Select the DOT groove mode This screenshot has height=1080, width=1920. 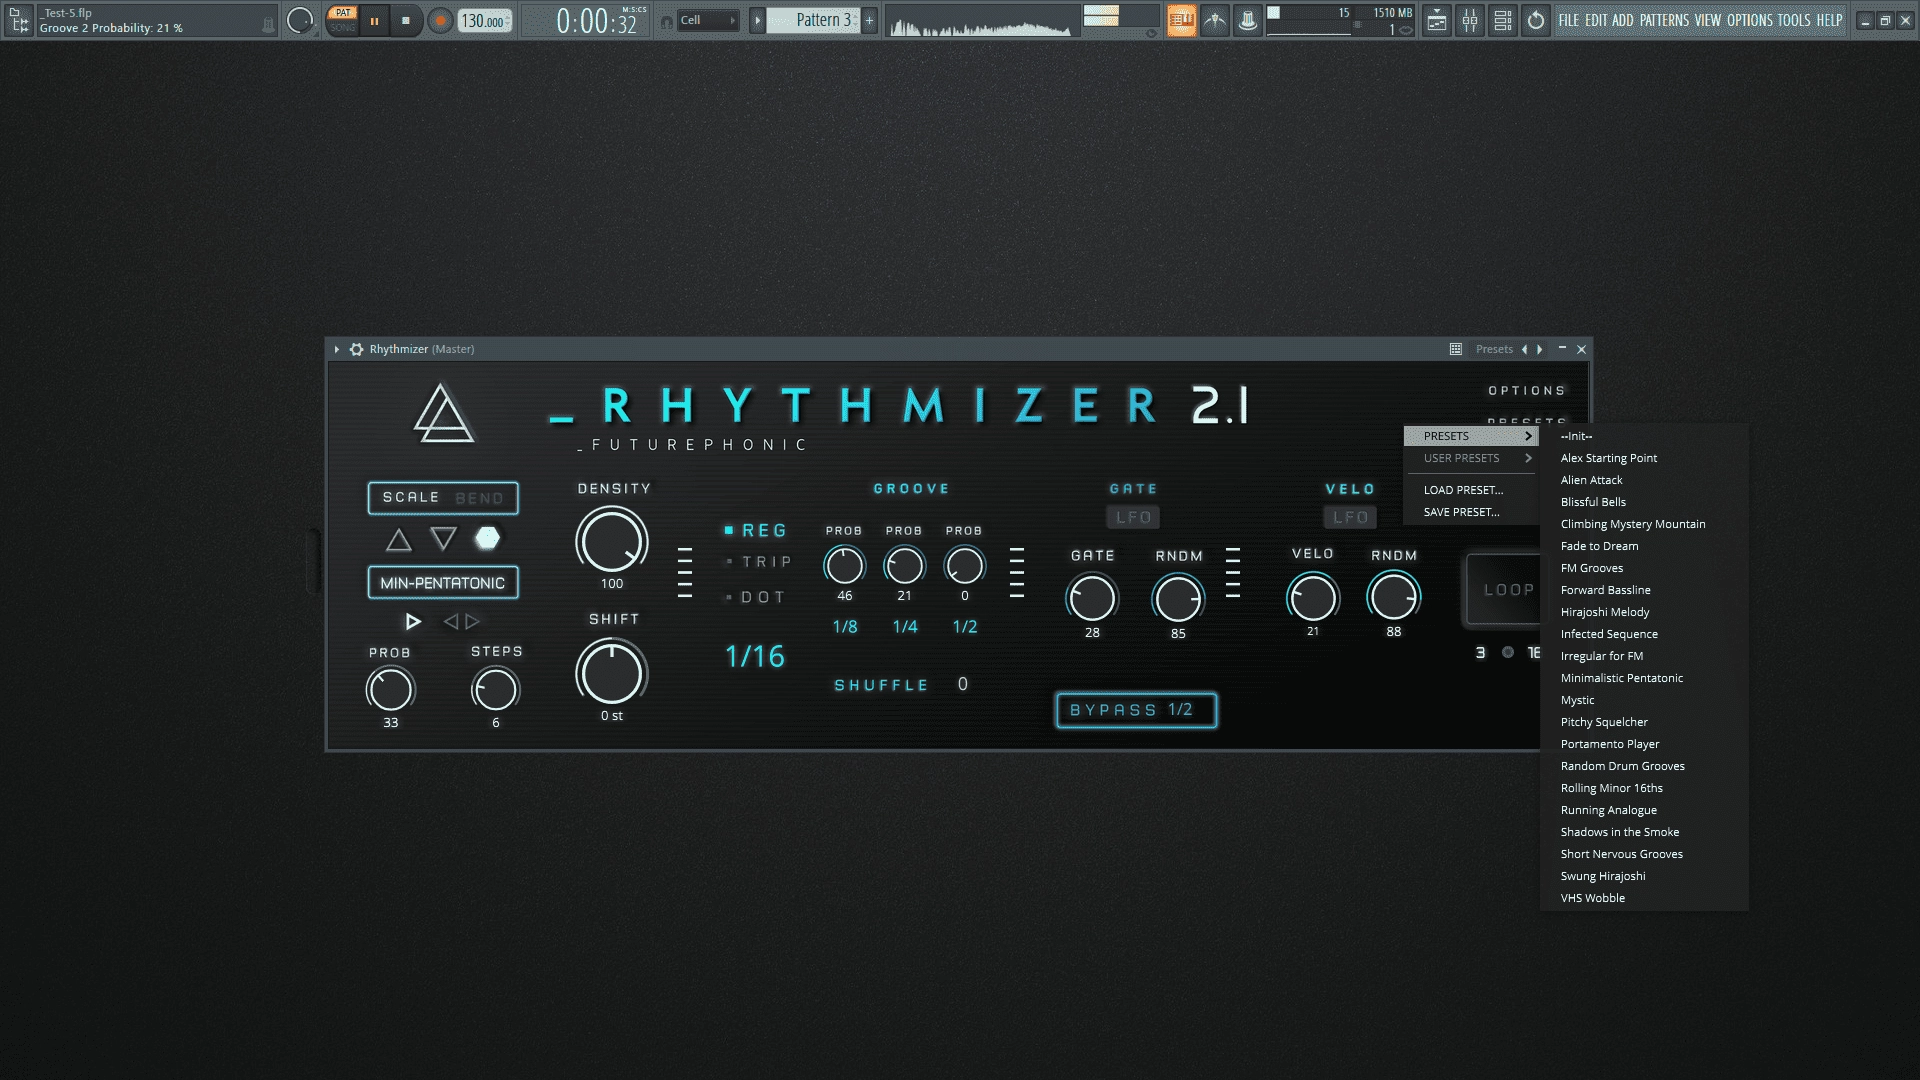(x=756, y=597)
